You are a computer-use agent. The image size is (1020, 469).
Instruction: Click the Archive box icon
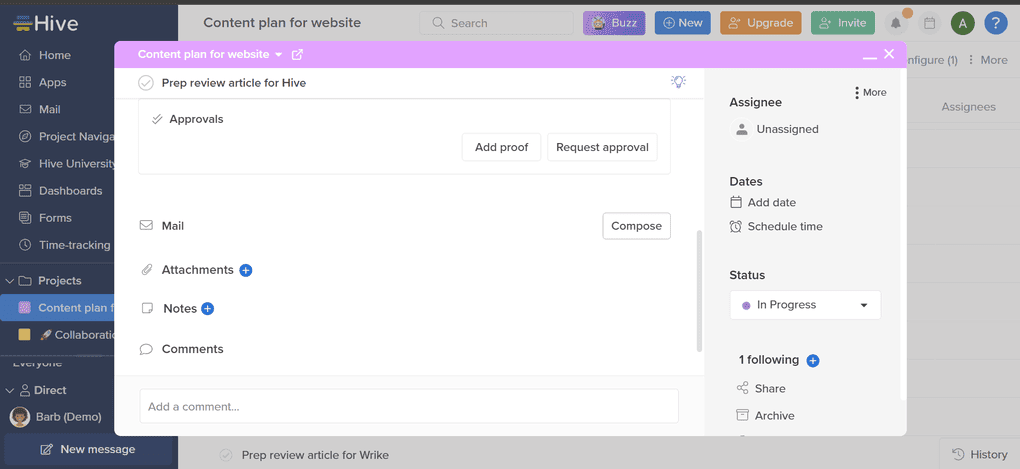pyautogui.click(x=742, y=415)
